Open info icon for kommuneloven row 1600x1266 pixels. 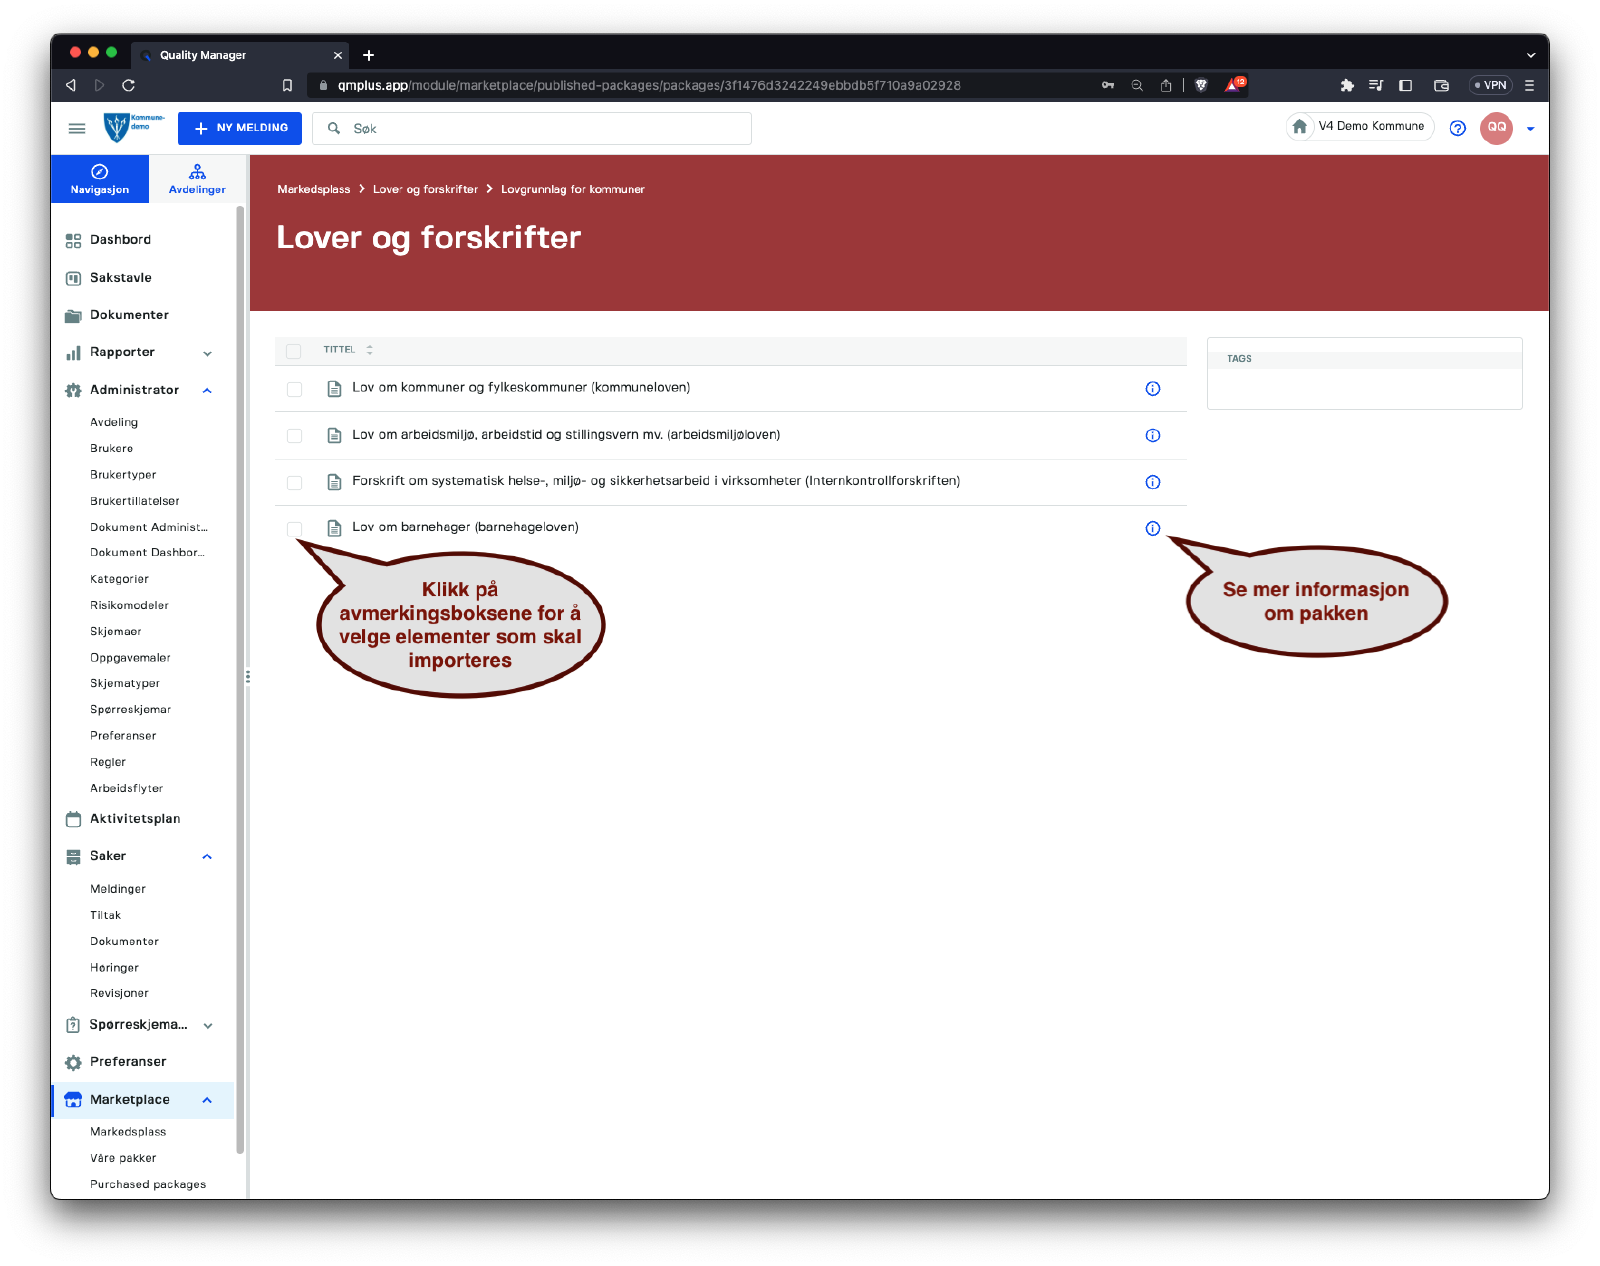click(x=1152, y=389)
